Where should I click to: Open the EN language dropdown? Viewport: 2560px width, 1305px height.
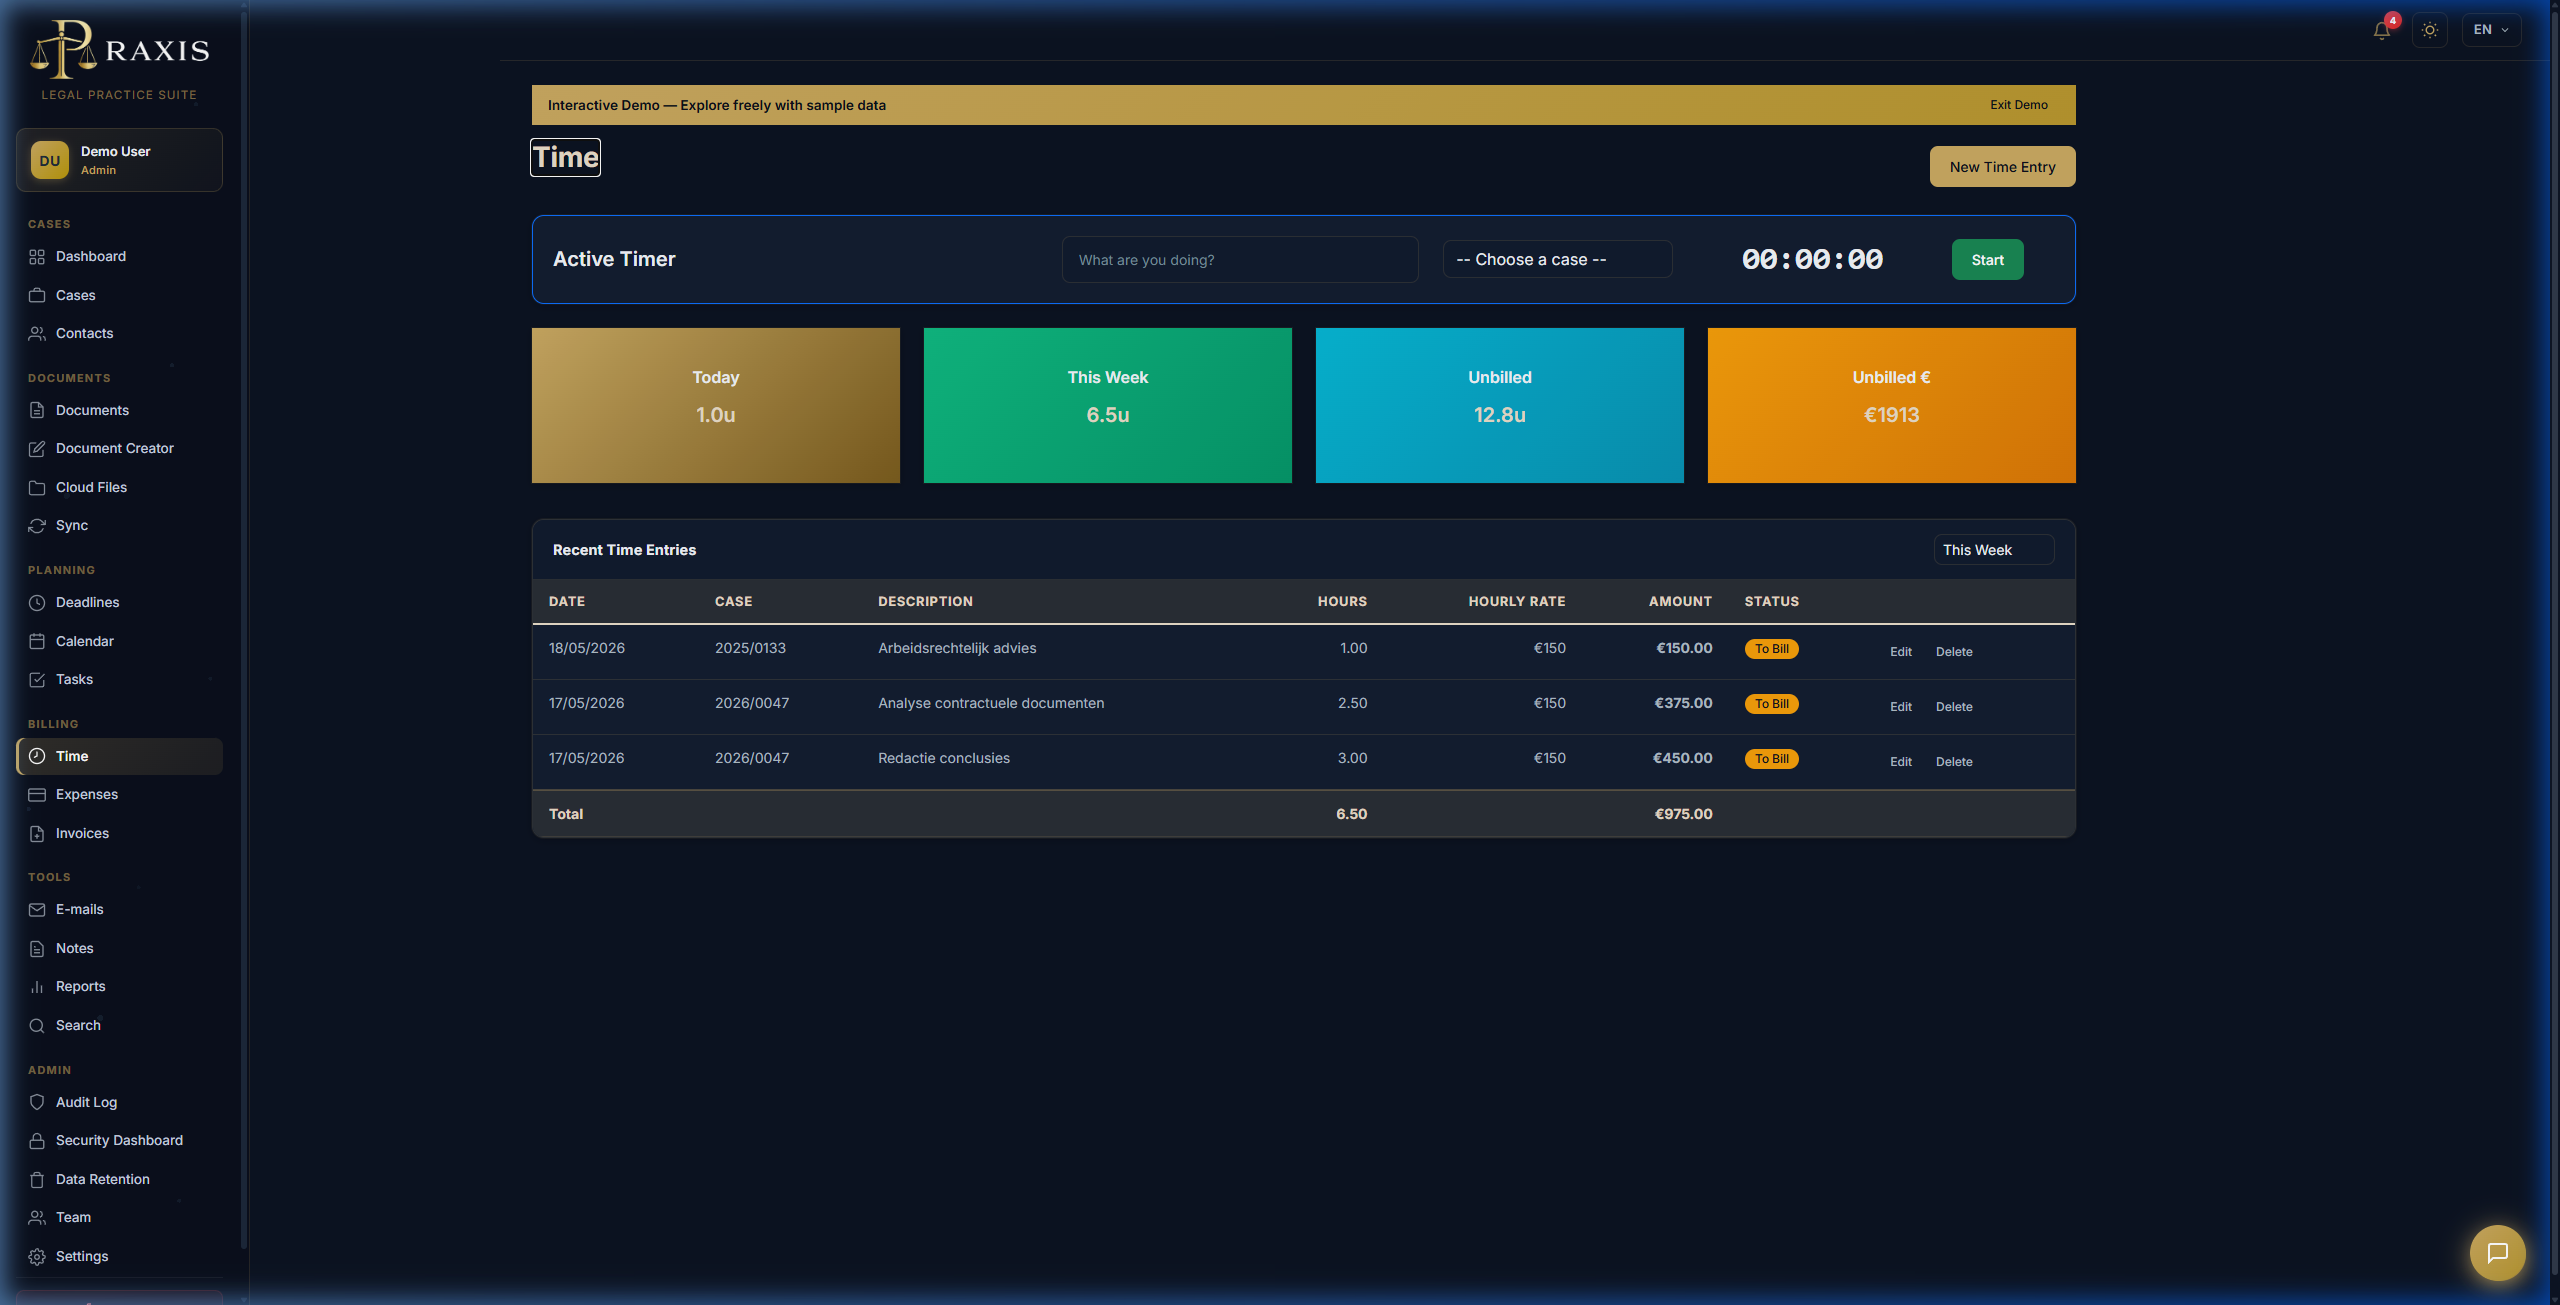click(x=2491, y=30)
